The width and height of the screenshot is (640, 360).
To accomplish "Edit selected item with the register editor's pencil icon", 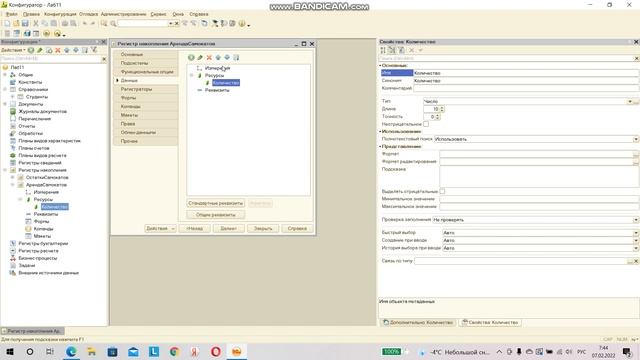I will 200,58.
